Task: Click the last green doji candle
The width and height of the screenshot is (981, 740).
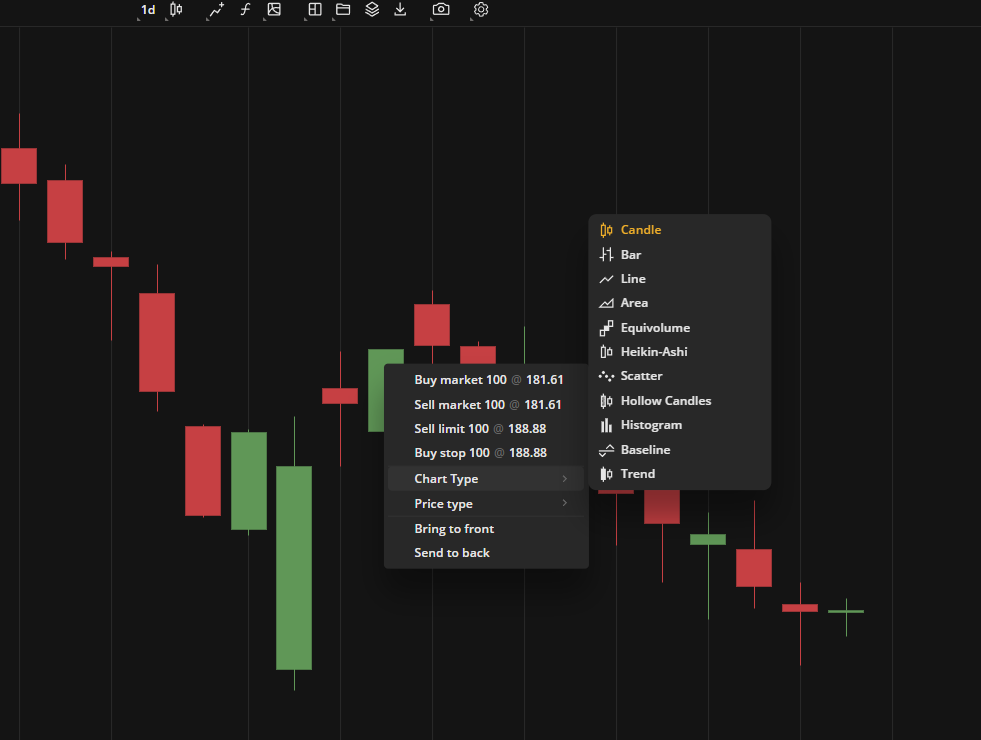Action: pyautogui.click(x=846, y=611)
